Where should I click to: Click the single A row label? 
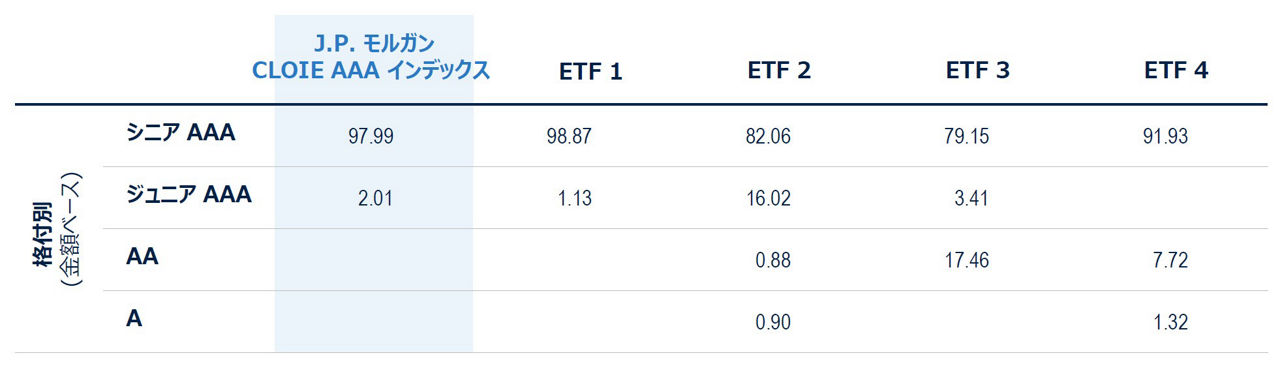(134, 319)
